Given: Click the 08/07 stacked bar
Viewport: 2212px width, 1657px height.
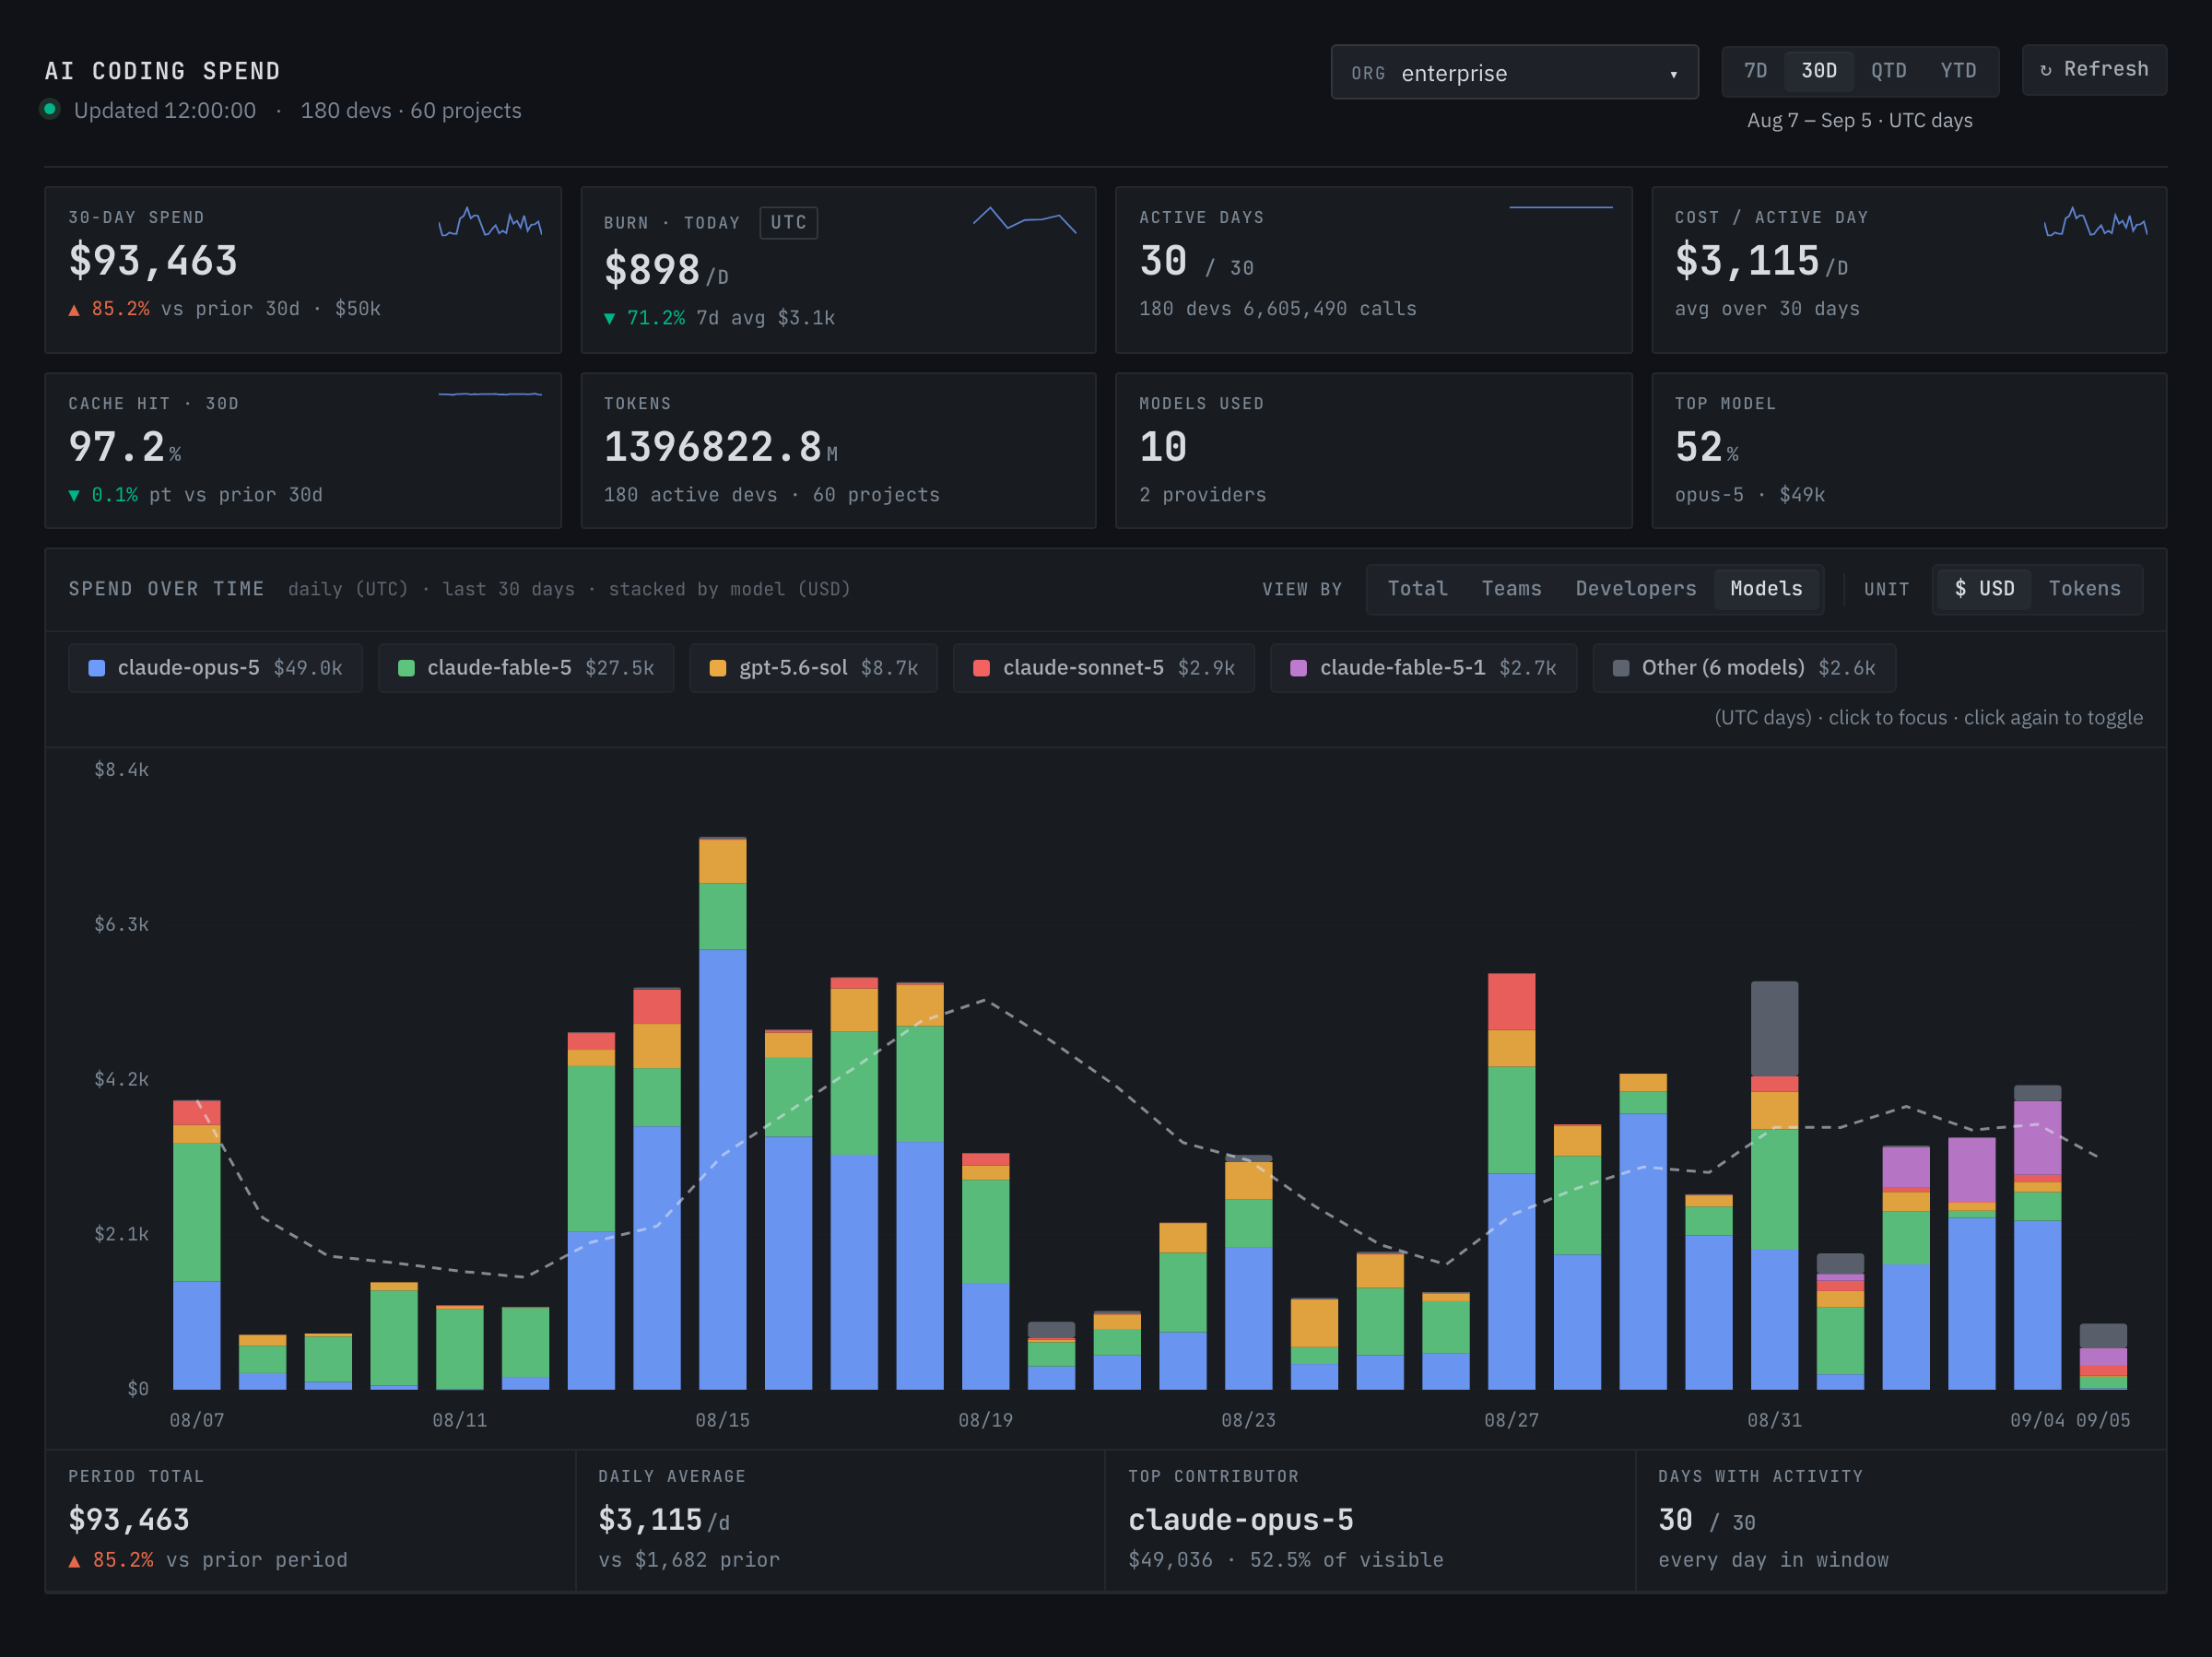Looking at the screenshot, I should coord(197,1245).
